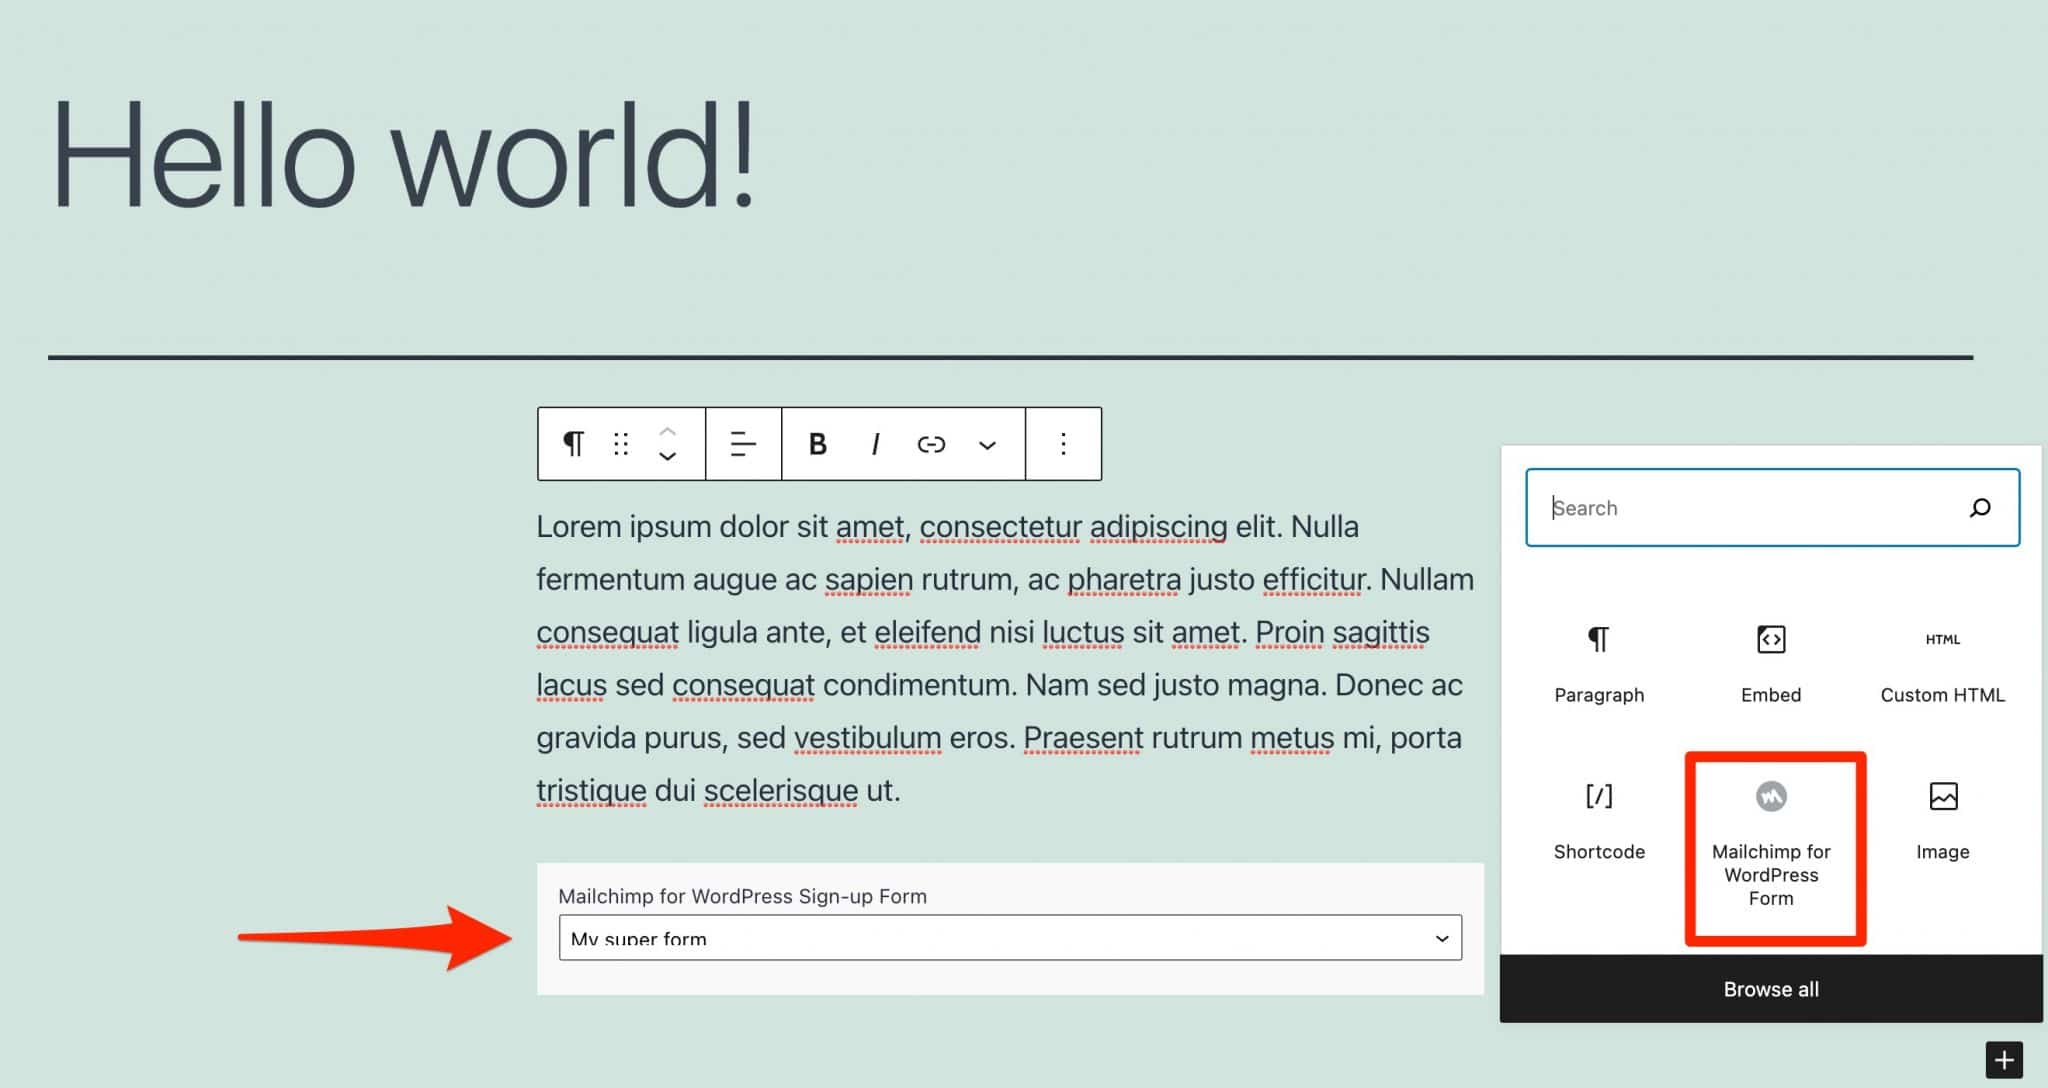Toggle italic formatting
This screenshot has width=2048, height=1088.
[875, 444]
